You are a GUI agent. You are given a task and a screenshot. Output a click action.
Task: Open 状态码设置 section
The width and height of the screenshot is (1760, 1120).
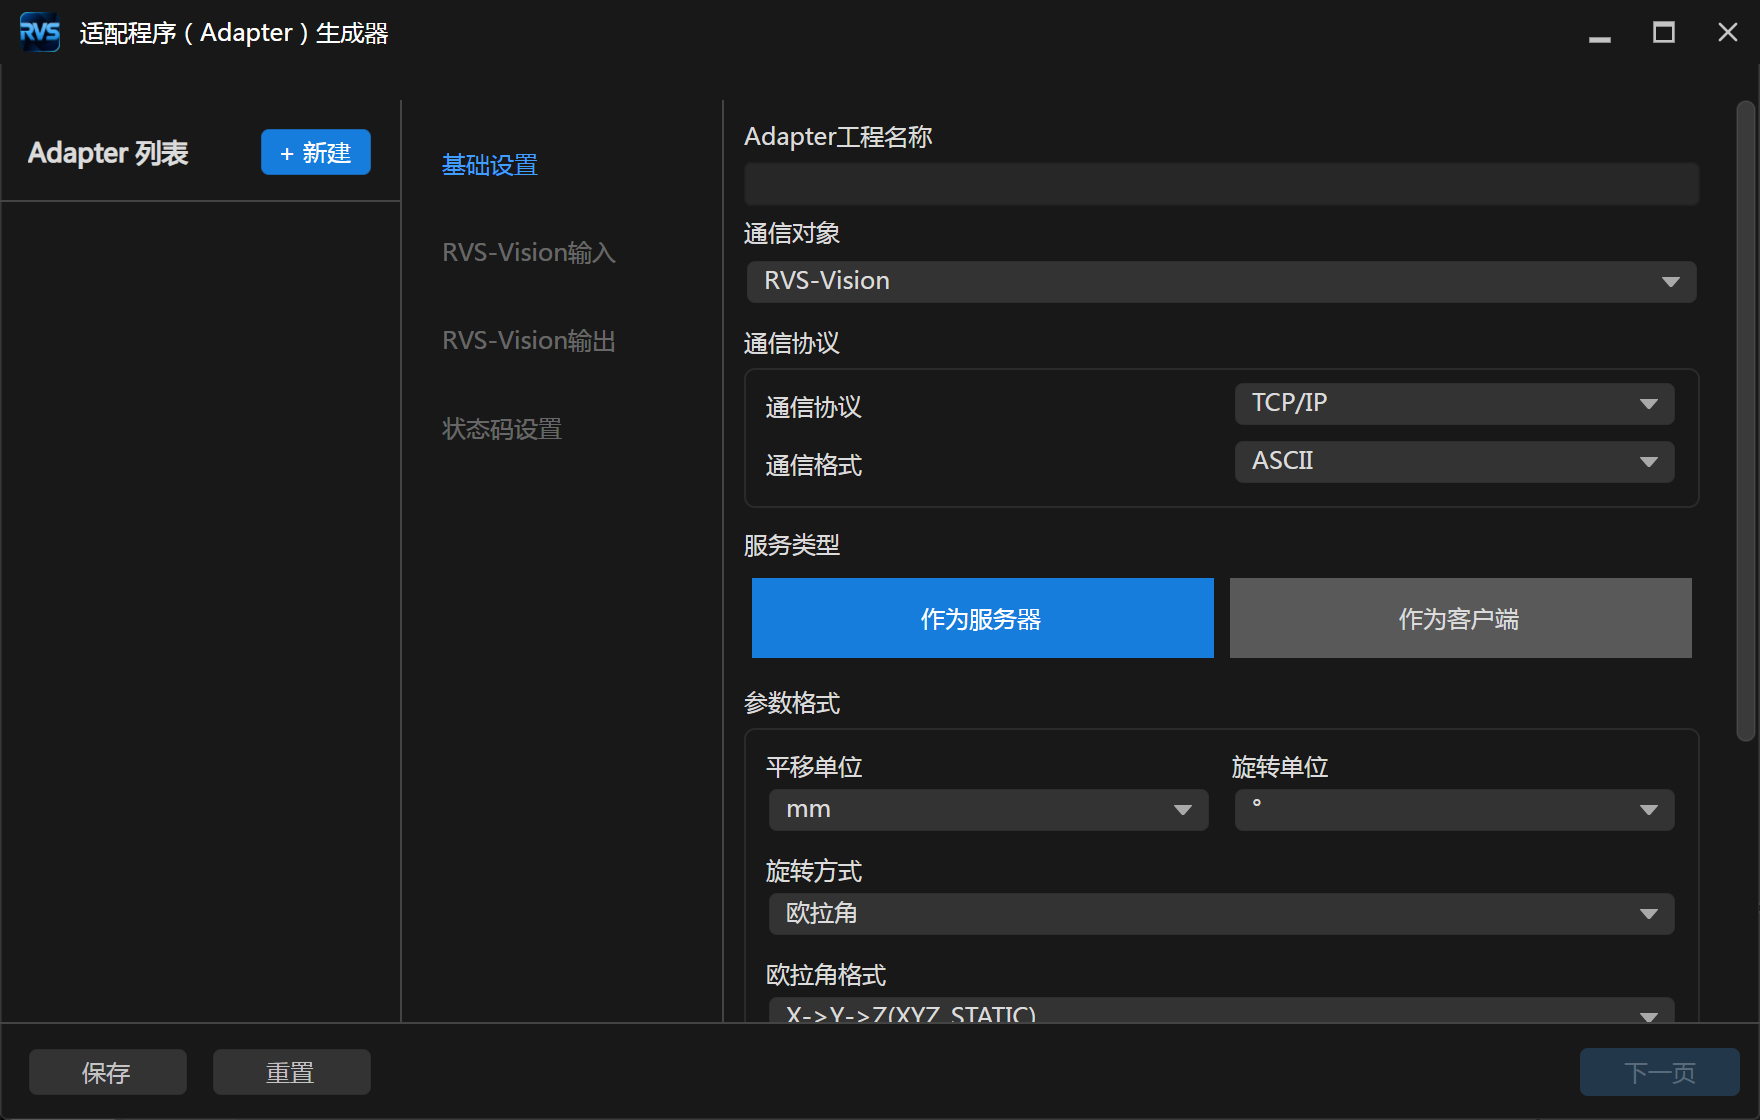(502, 429)
